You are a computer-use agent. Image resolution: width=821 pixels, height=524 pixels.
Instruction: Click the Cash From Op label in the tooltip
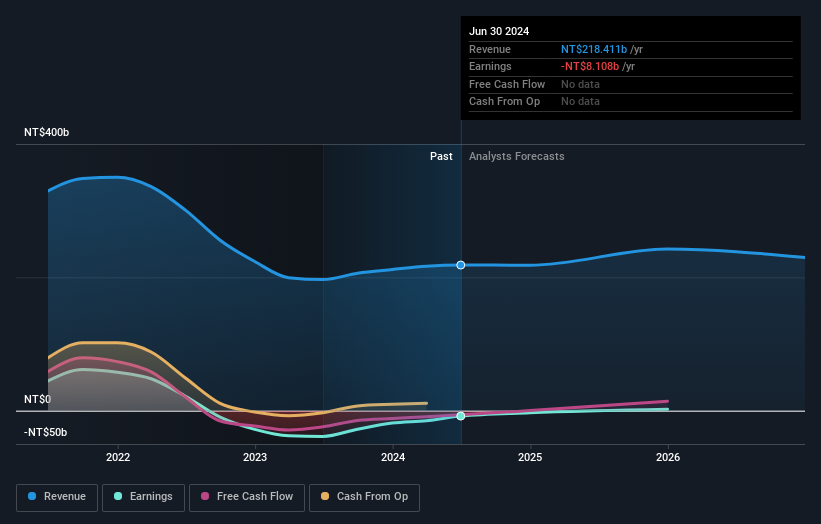point(504,102)
